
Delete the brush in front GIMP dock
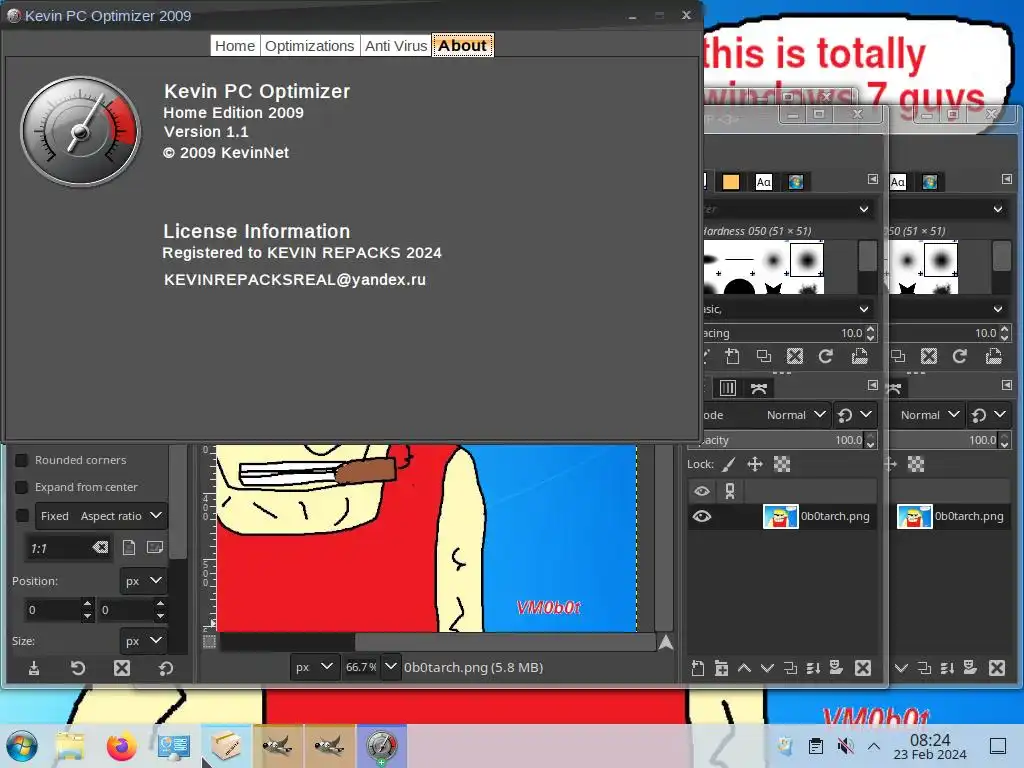tap(795, 356)
